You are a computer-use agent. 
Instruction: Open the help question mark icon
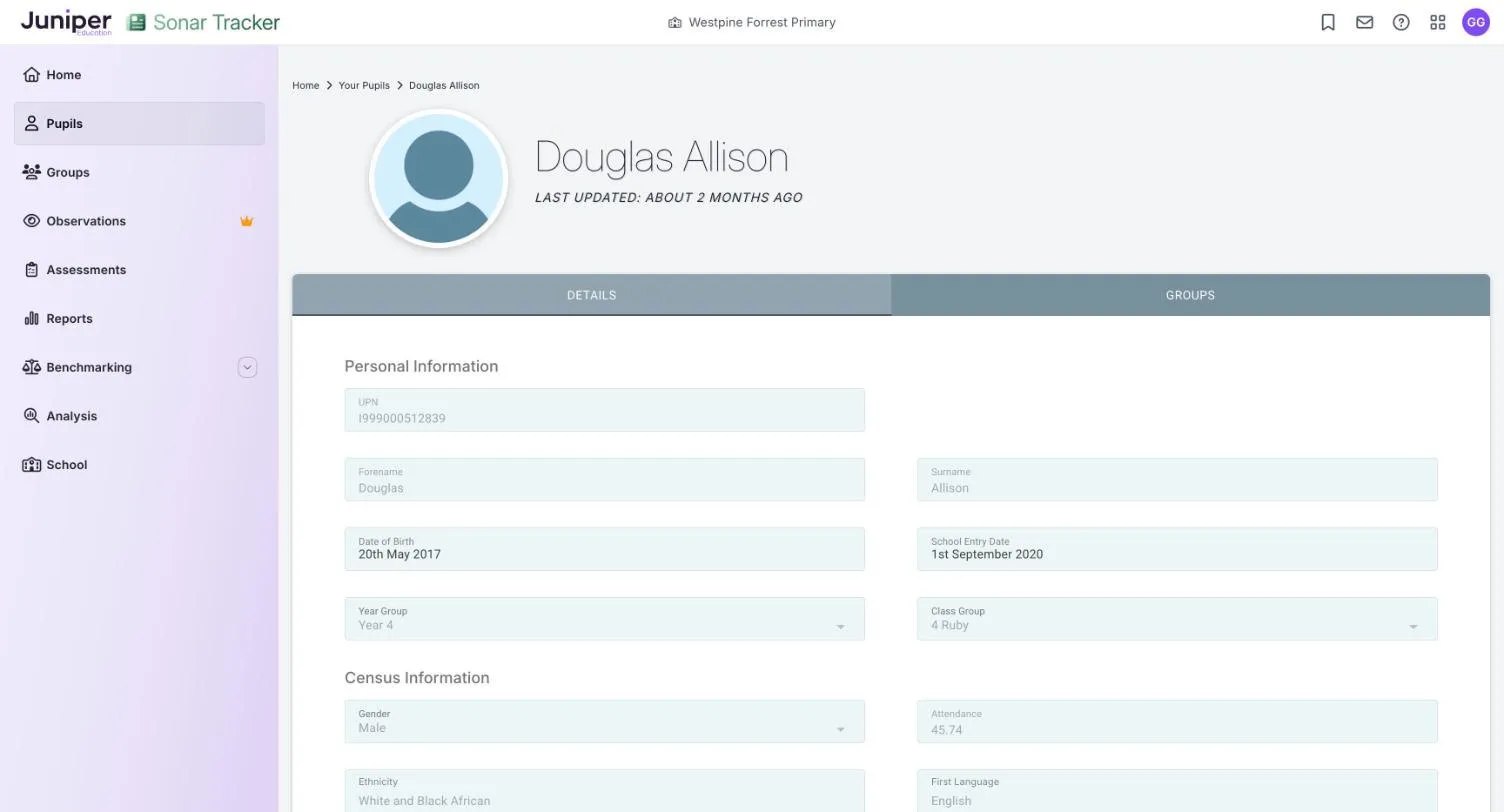tap(1401, 22)
